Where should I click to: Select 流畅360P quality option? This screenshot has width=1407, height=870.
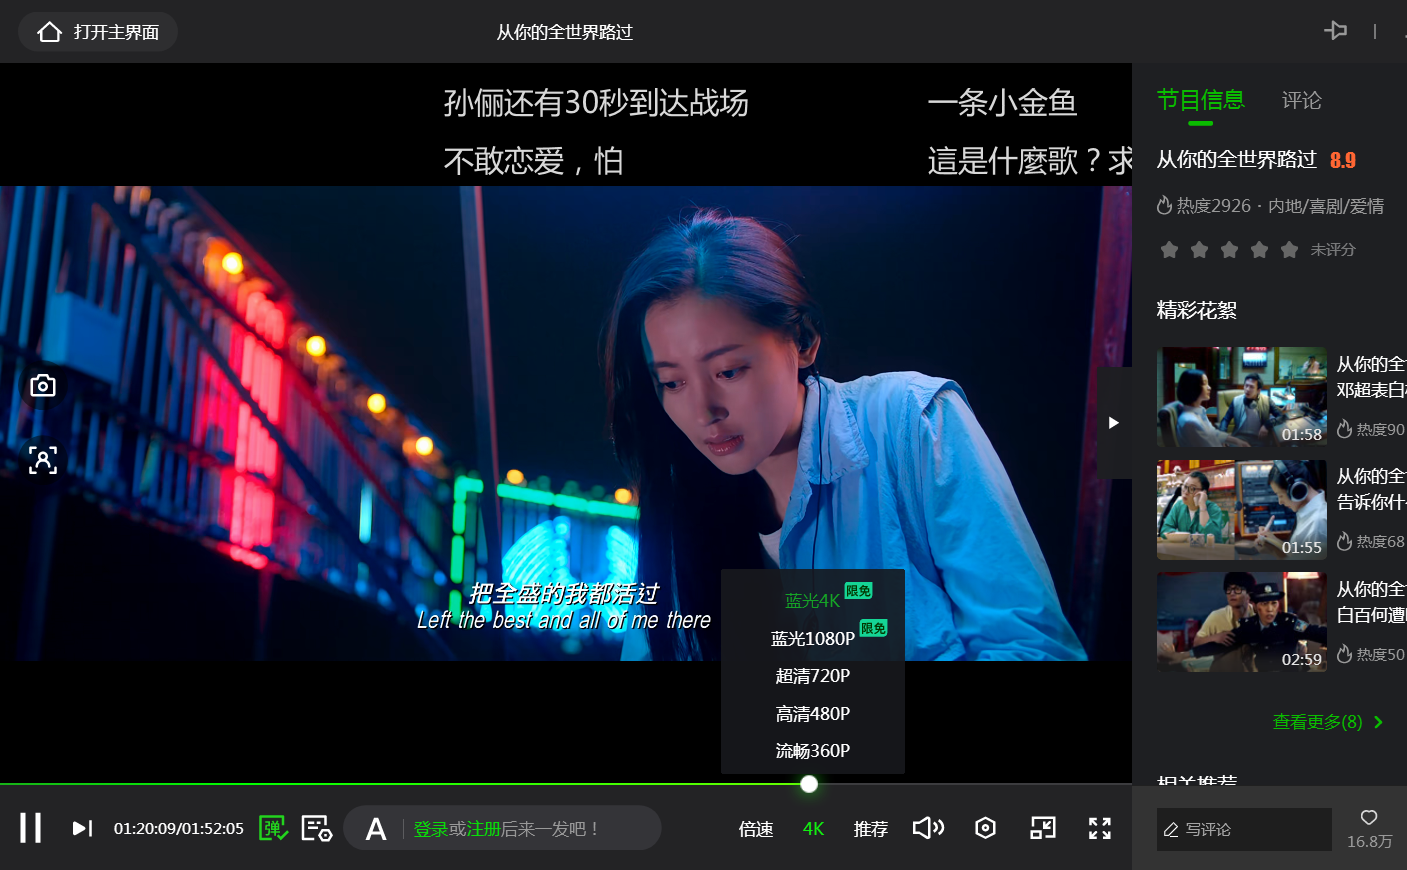coord(813,751)
